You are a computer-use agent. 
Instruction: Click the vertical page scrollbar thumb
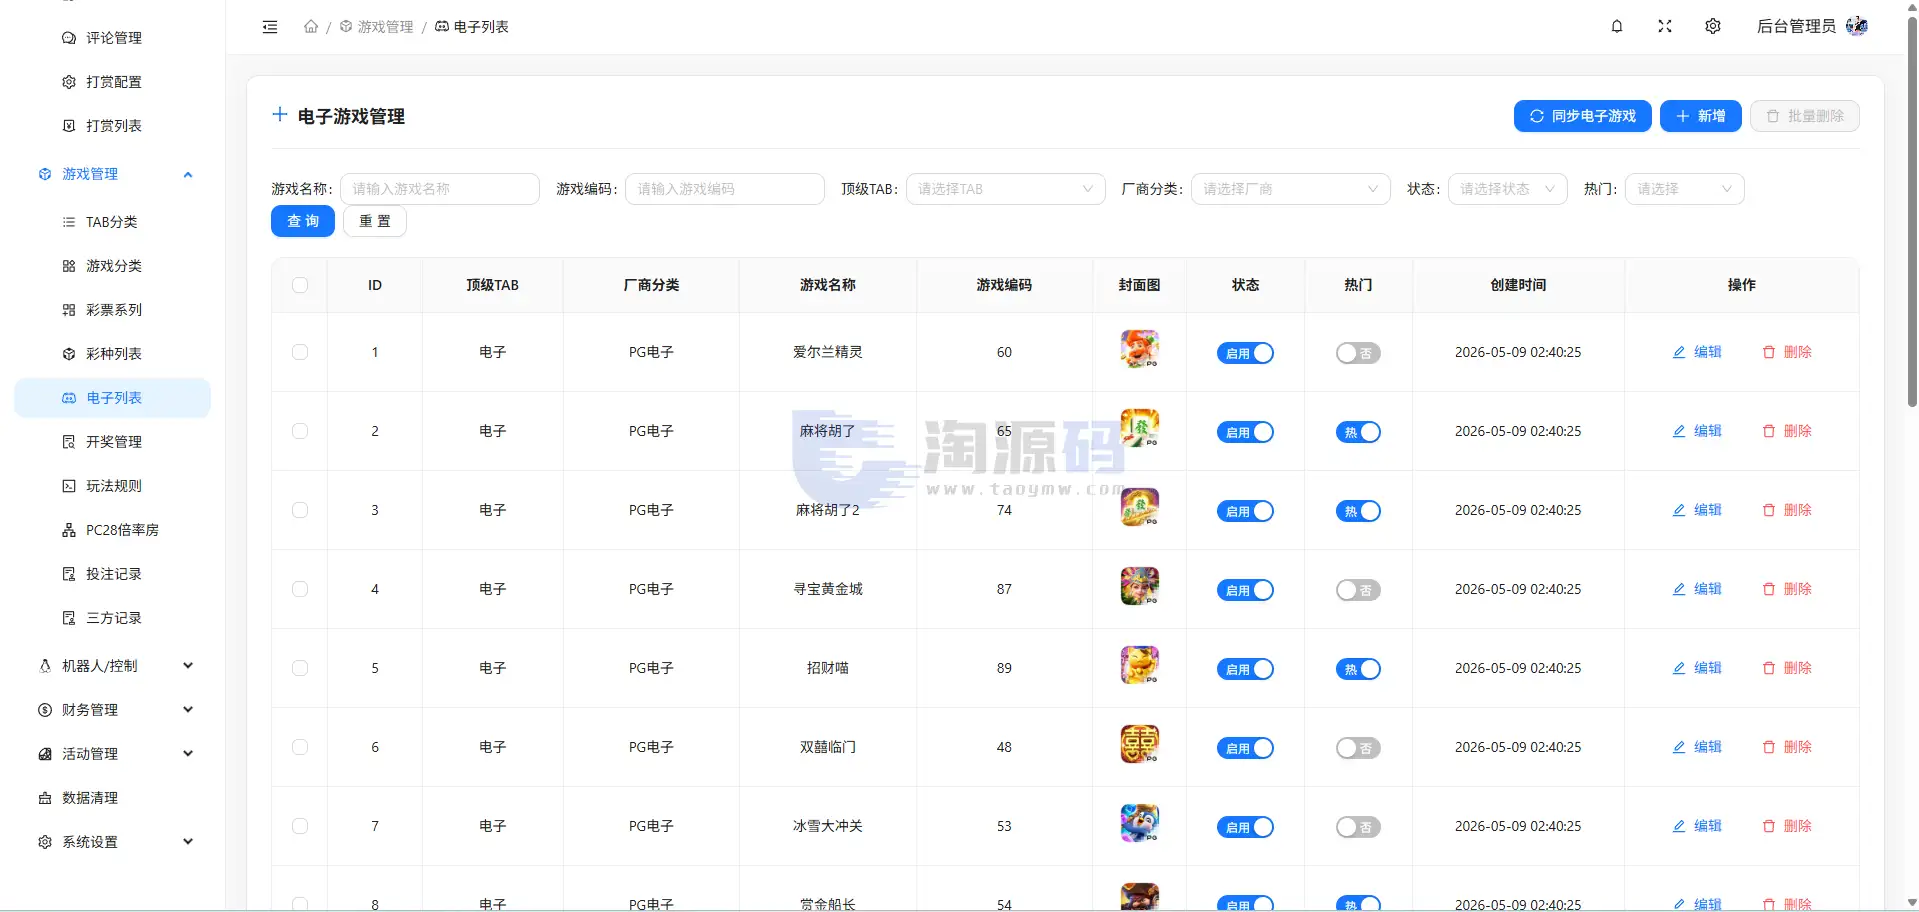click(1912, 213)
